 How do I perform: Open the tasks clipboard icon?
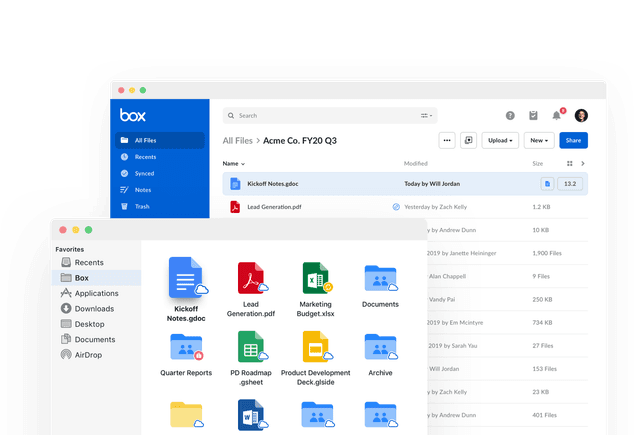[533, 116]
